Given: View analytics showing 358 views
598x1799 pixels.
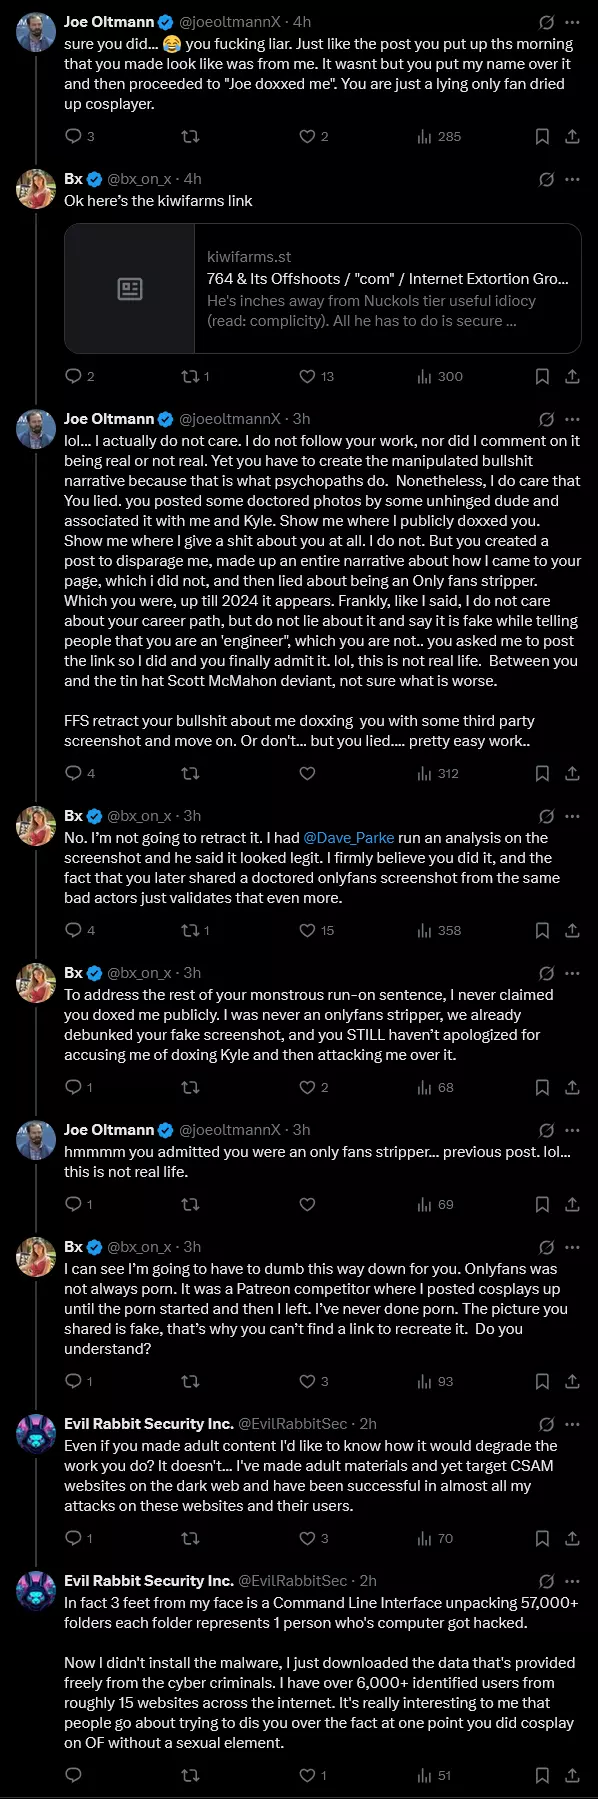Looking at the screenshot, I should [439, 930].
